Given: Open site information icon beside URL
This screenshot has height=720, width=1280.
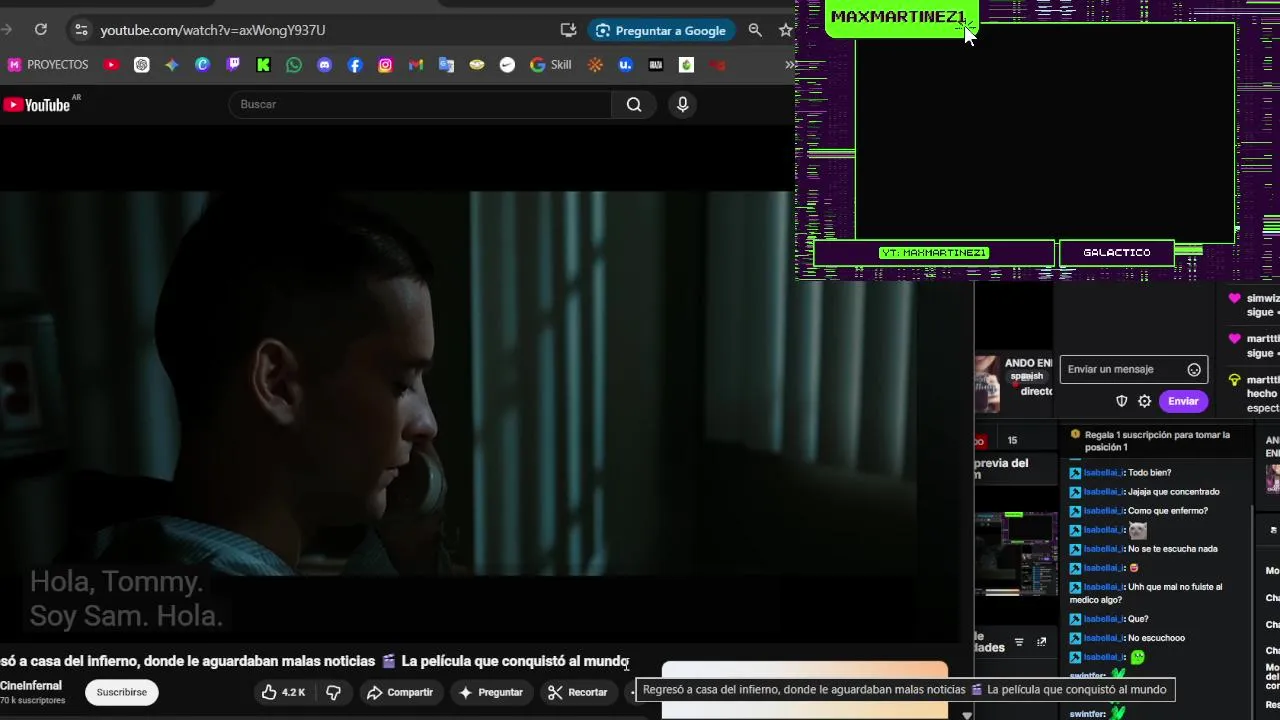Looking at the screenshot, I should click(x=81, y=30).
